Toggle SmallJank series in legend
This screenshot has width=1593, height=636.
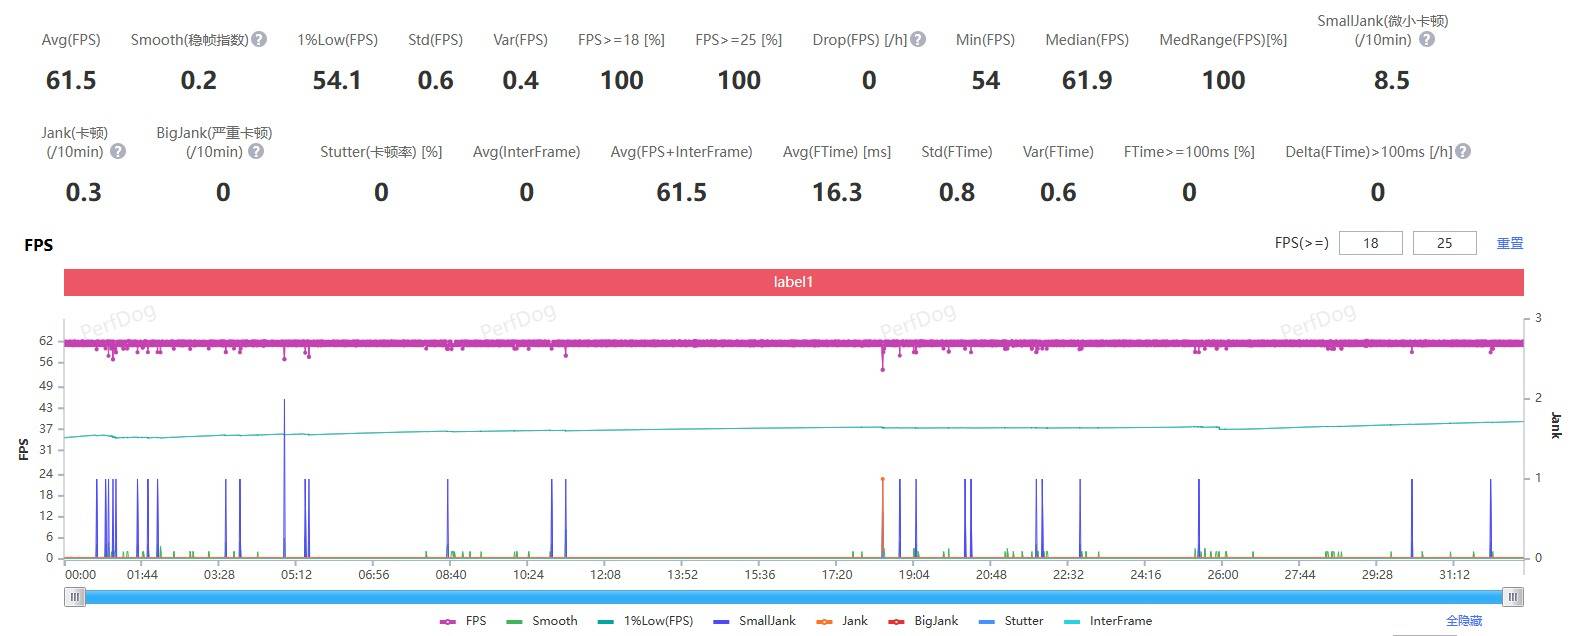pos(755,621)
